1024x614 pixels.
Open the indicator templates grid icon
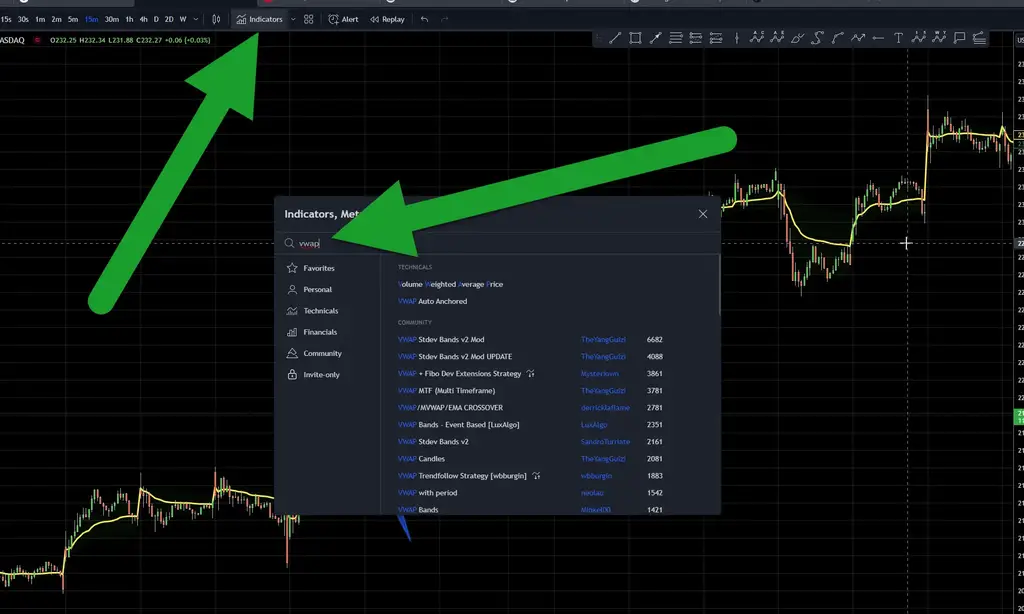[309, 19]
